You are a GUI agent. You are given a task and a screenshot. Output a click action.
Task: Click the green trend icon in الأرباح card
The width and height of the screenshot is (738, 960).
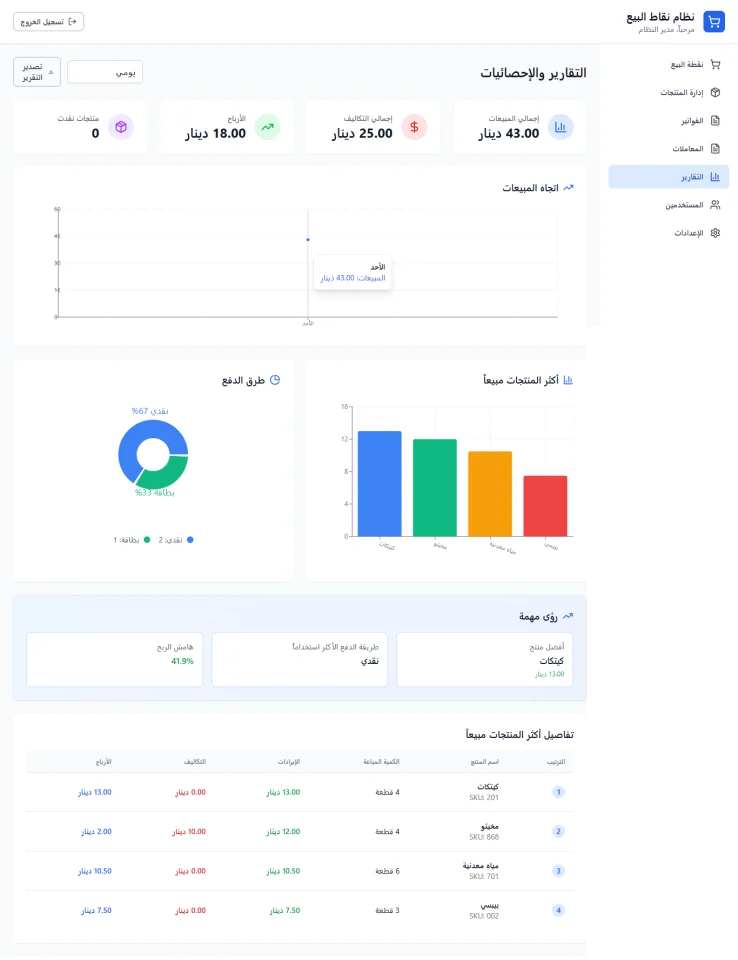pyautogui.click(x=268, y=127)
